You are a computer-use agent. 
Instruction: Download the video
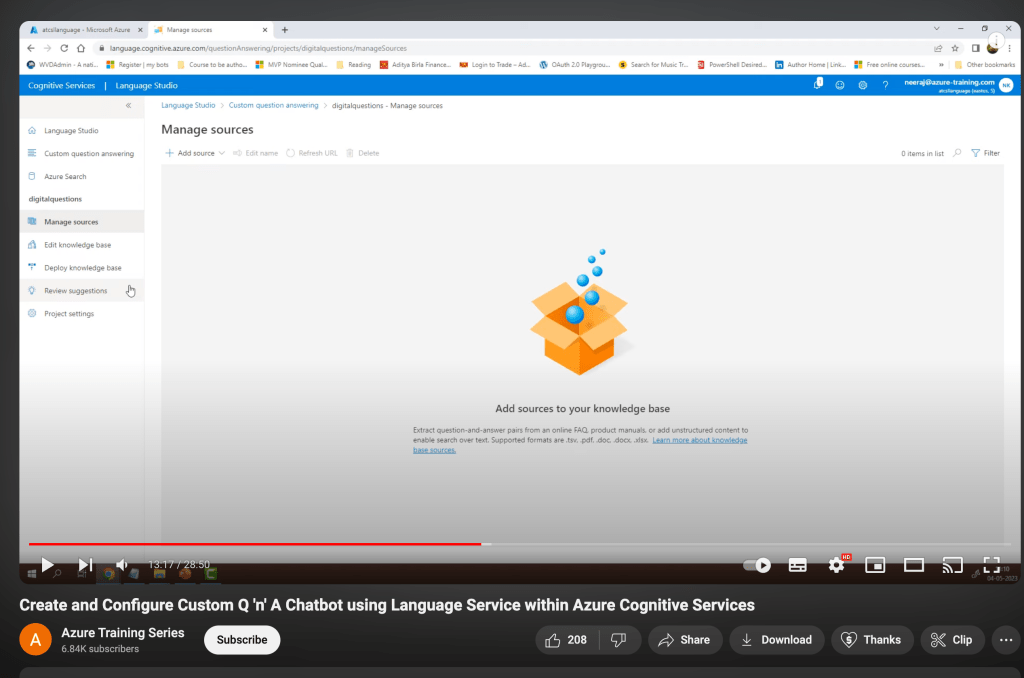(776, 640)
